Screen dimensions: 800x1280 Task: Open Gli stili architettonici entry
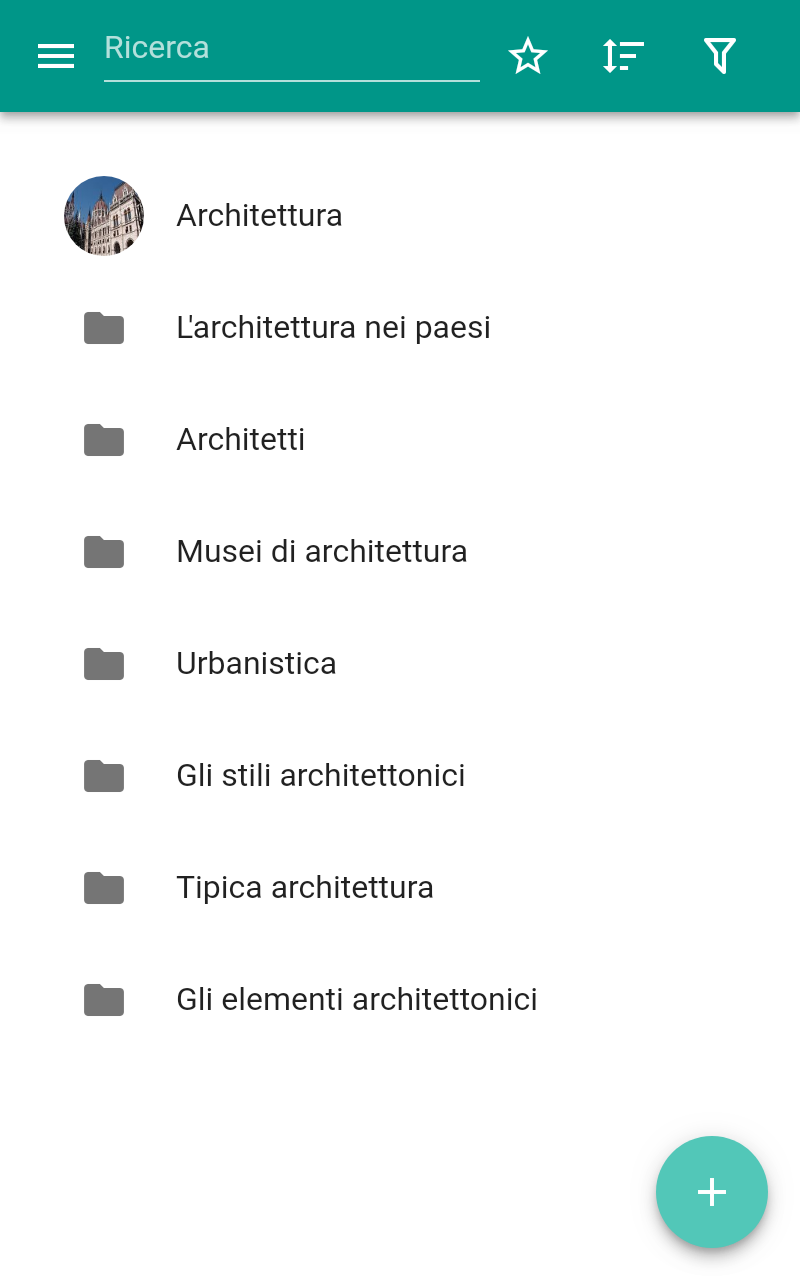[400, 776]
